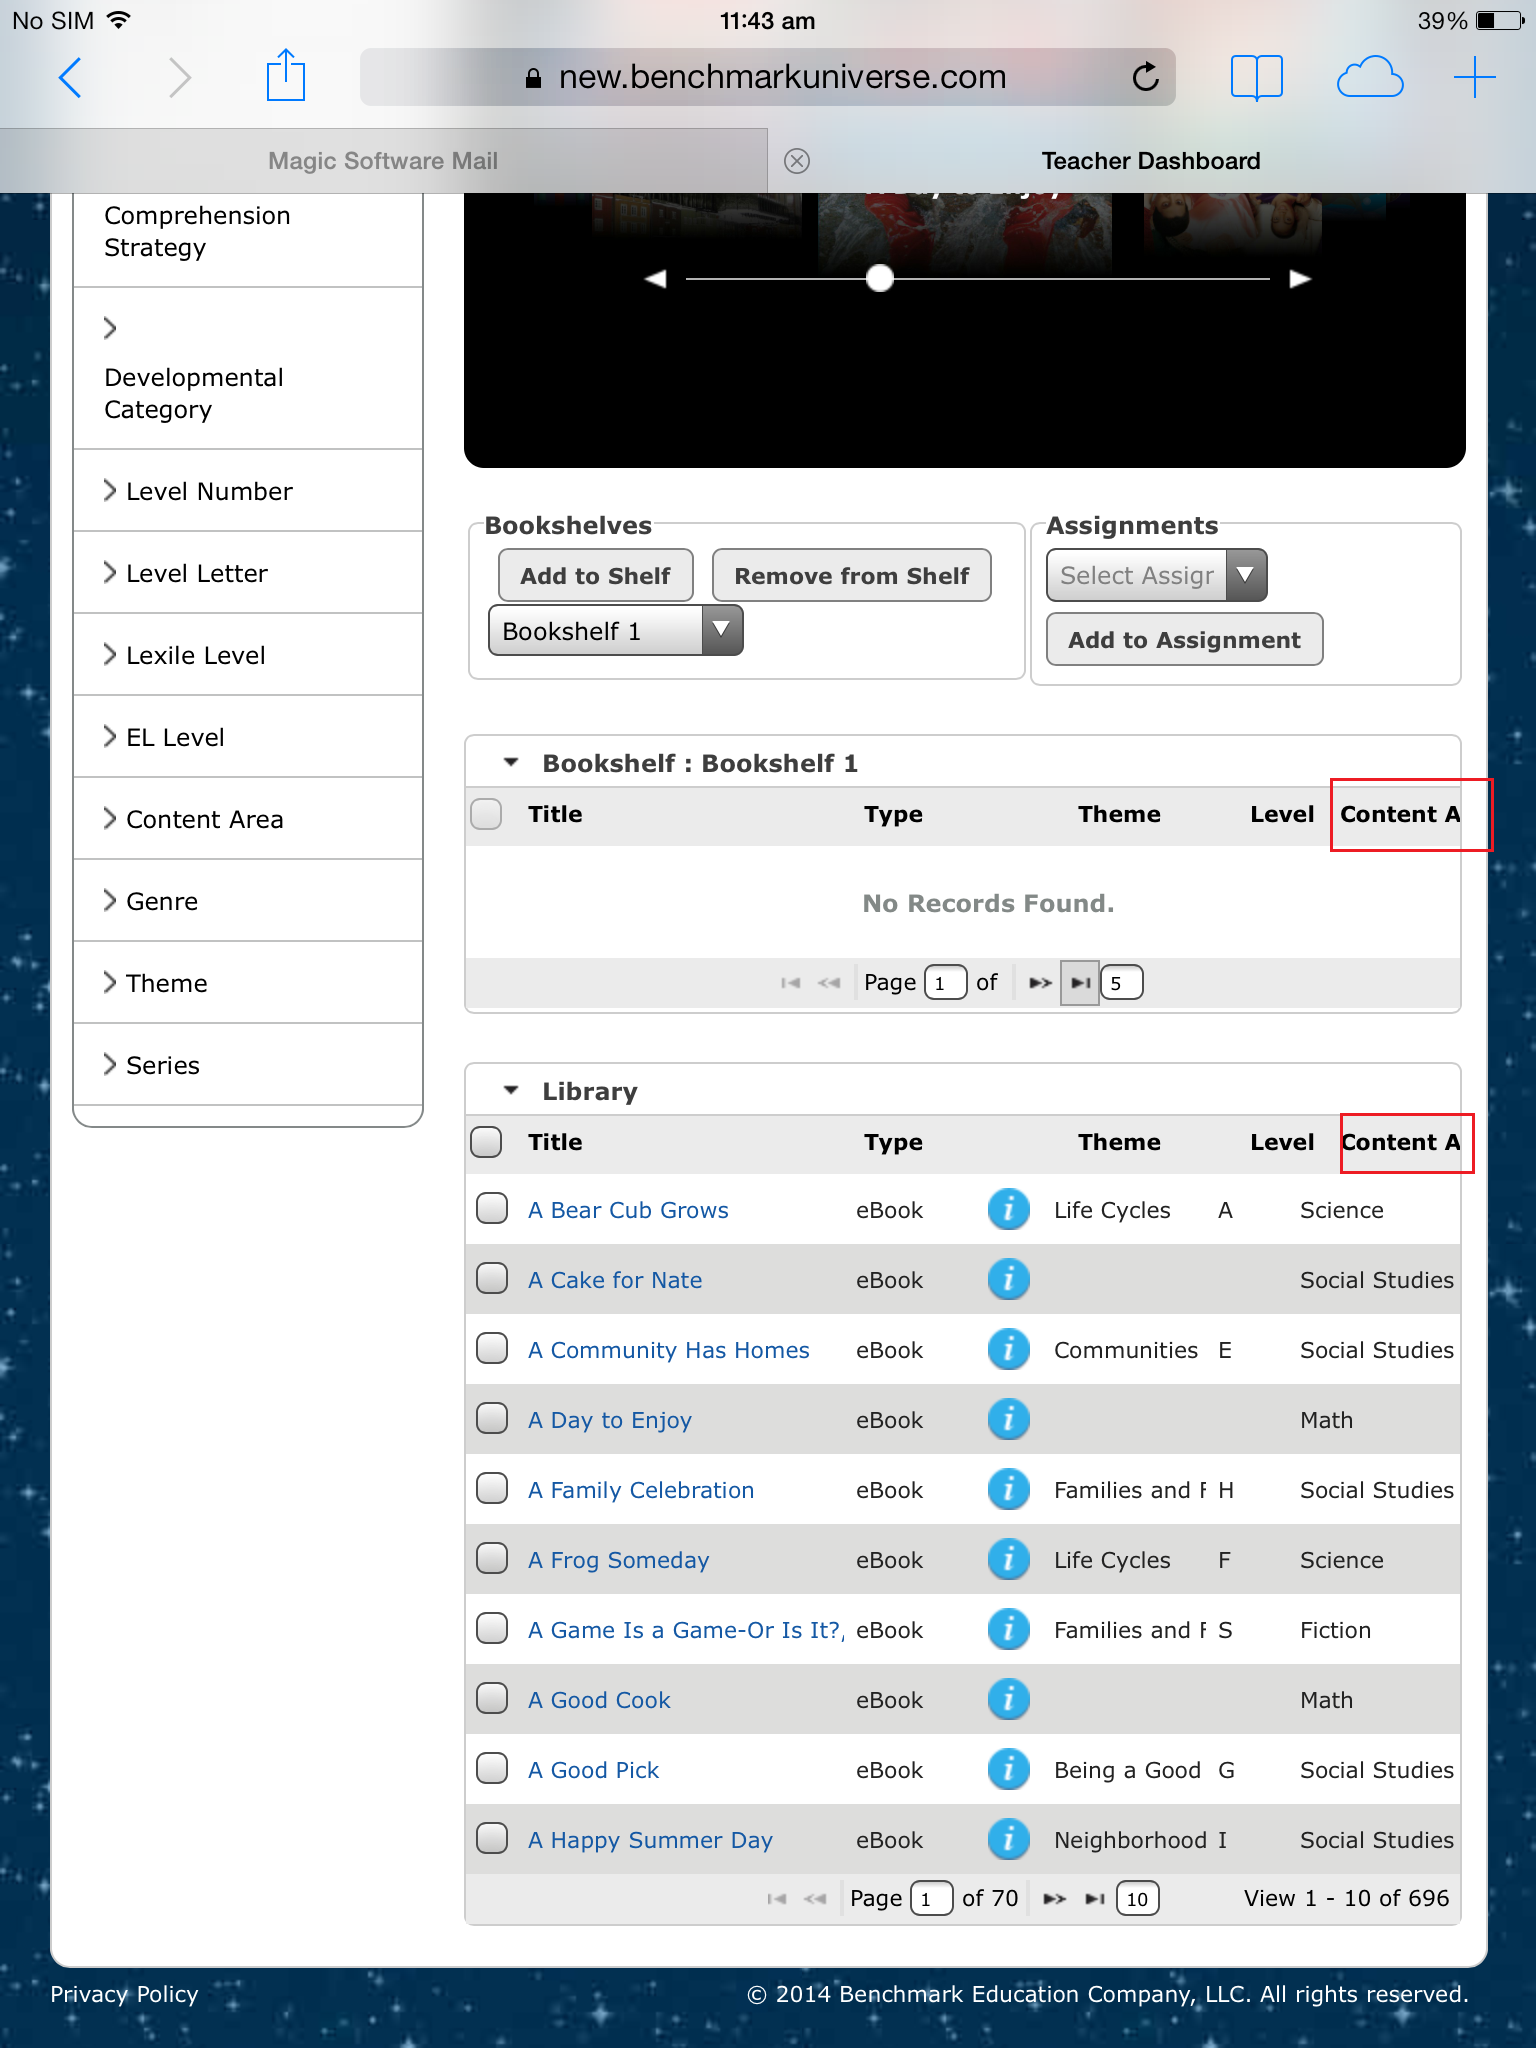Click info icon for A Bear Cub Grows
1536x2048 pixels.
(x=1009, y=1210)
